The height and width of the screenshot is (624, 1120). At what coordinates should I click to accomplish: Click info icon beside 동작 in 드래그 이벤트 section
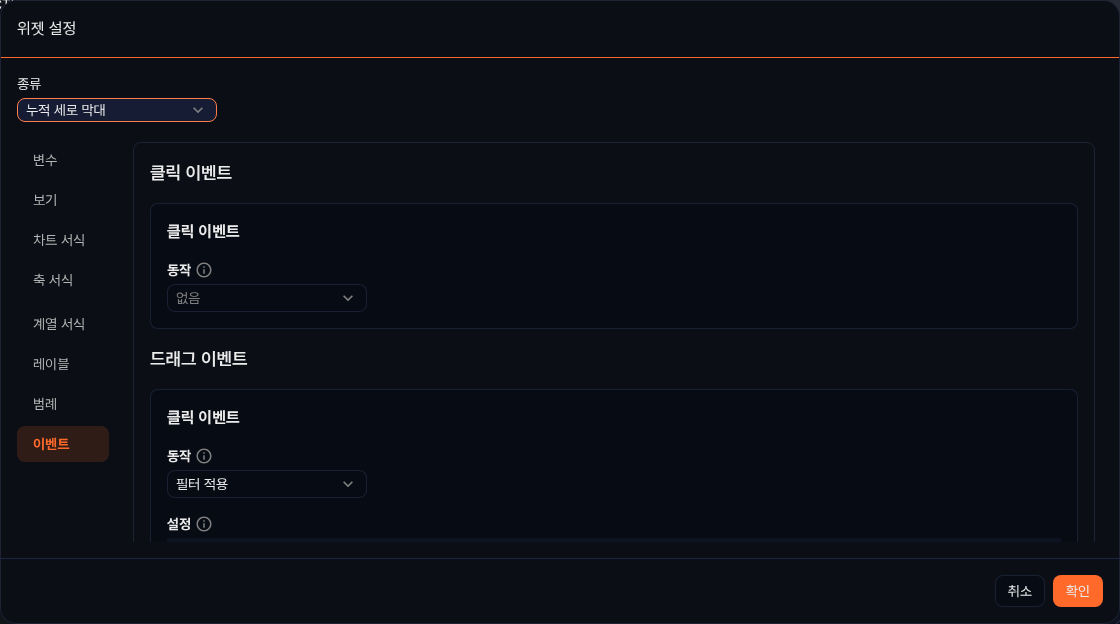[204, 456]
